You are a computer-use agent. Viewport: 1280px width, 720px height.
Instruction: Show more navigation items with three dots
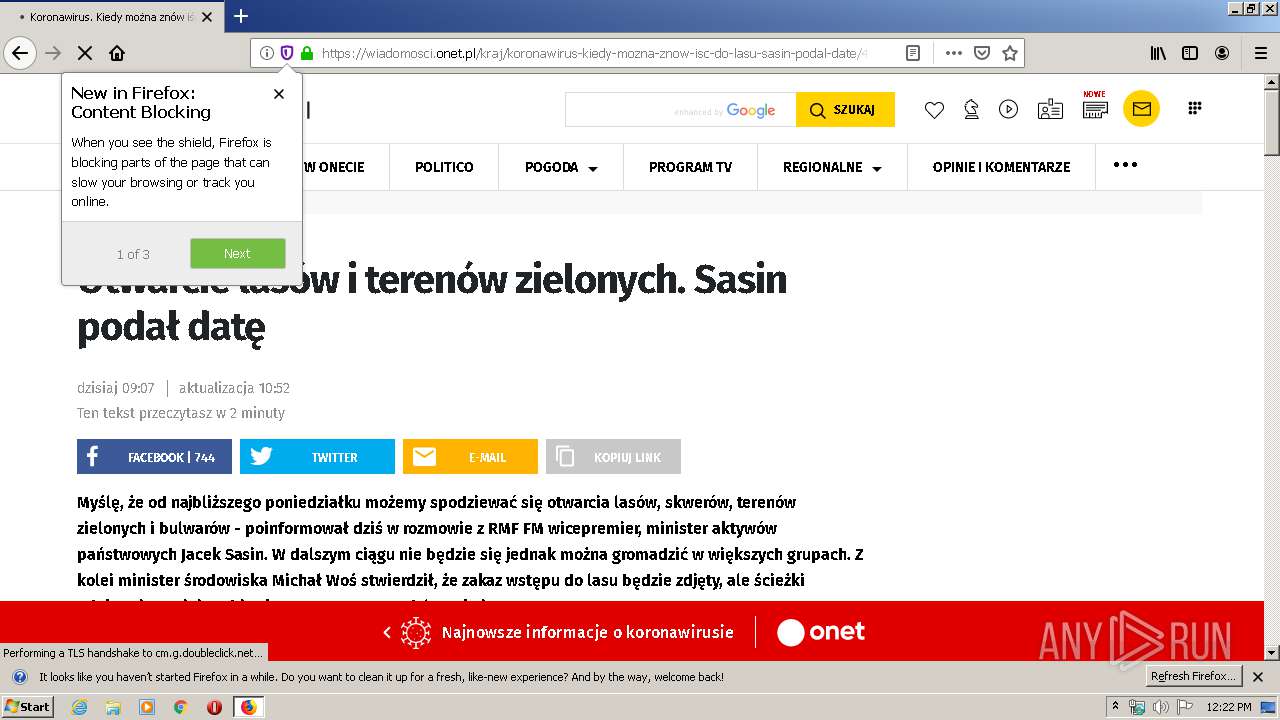[x=1125, y=165]
